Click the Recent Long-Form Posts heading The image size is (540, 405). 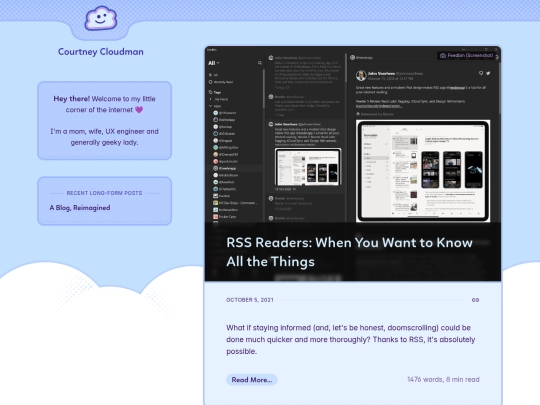click(104, 193)
